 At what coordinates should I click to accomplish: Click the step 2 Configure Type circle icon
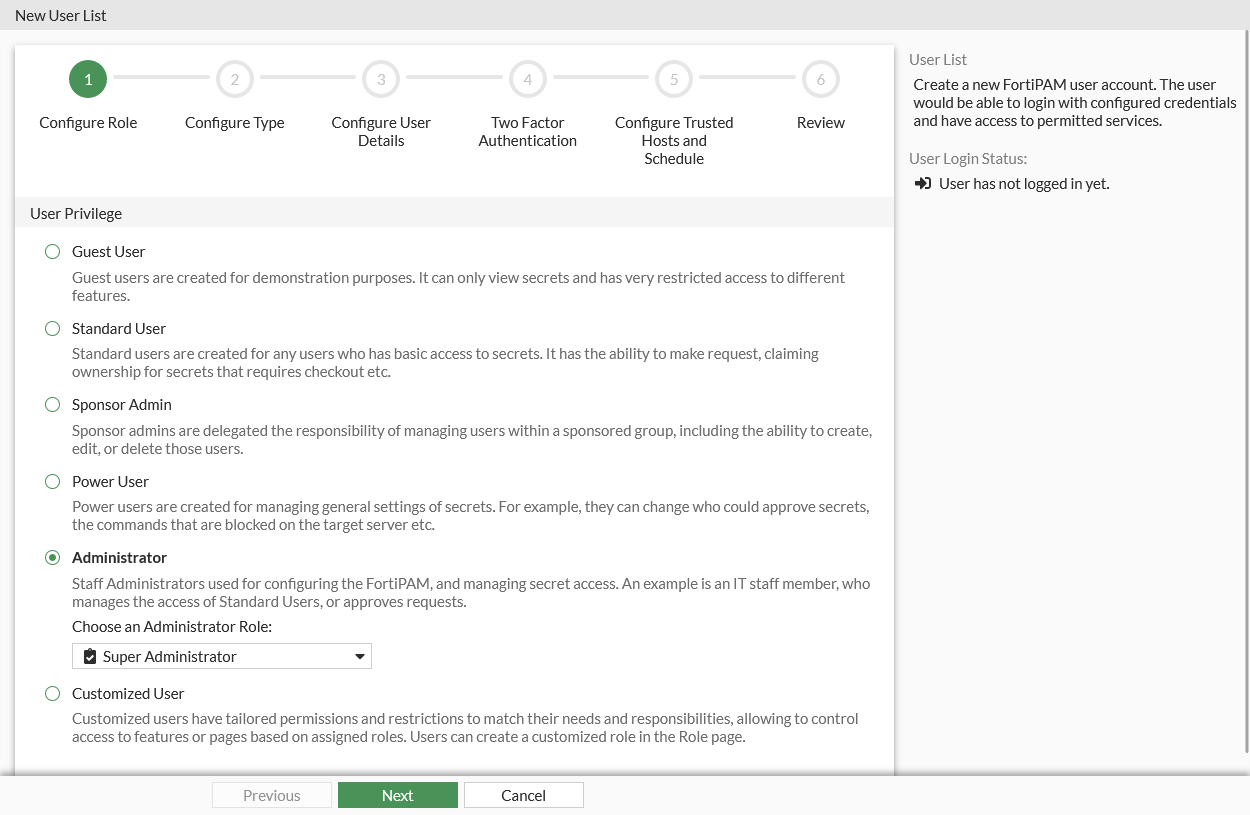pyautogui.click(x=234, y=79)
